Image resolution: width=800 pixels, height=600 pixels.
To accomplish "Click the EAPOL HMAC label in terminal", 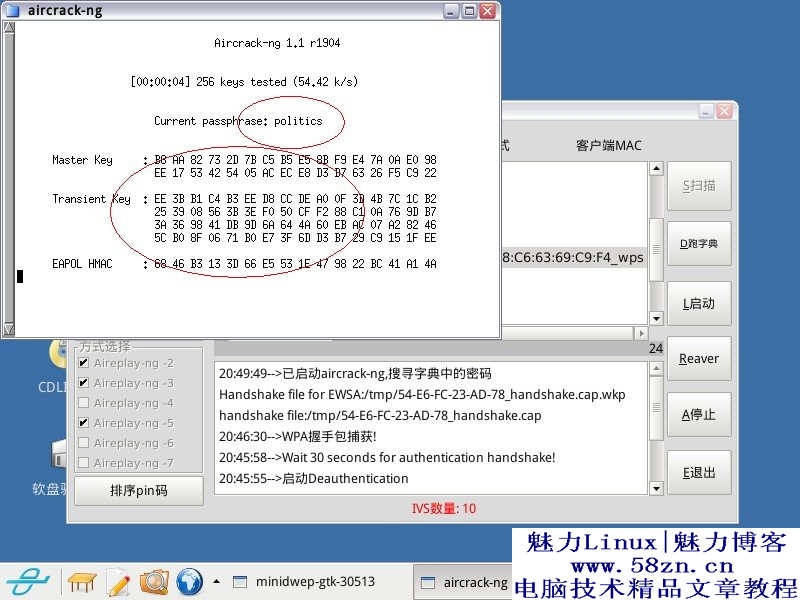I will 82,264.
